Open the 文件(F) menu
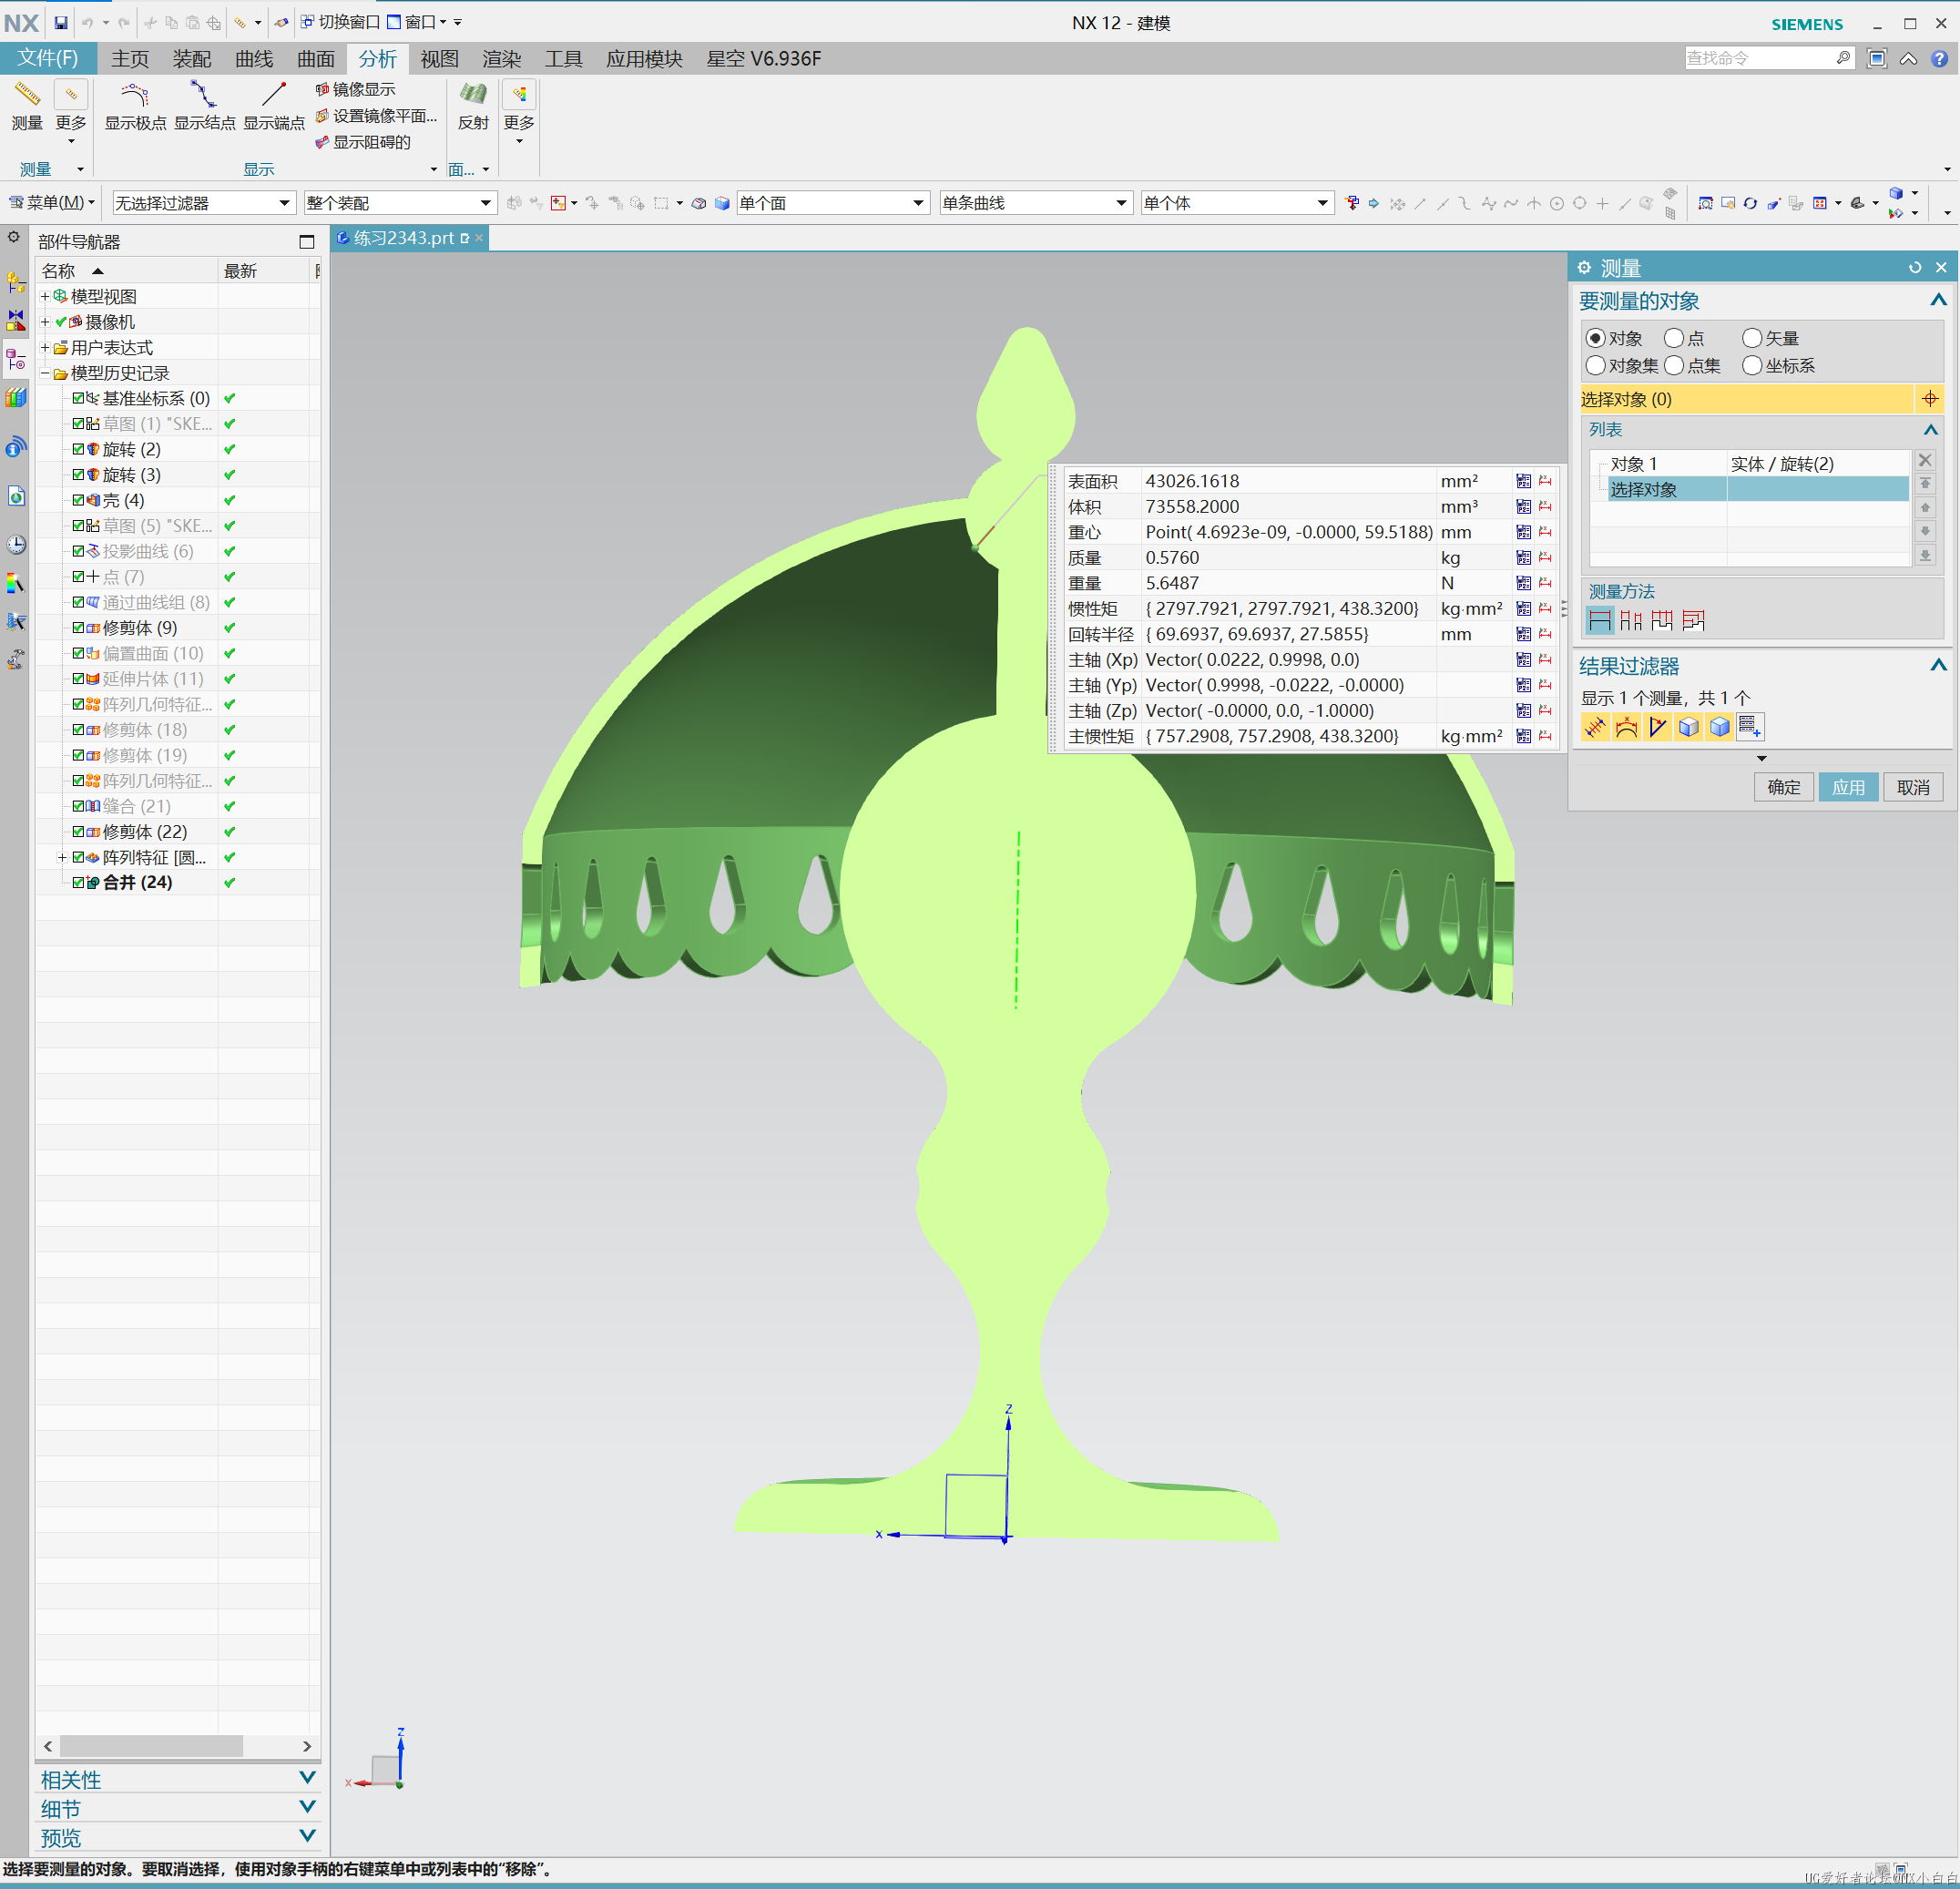Image resolution: width=1960 pixels, height=1889 pixels. (x=47, y=58)
